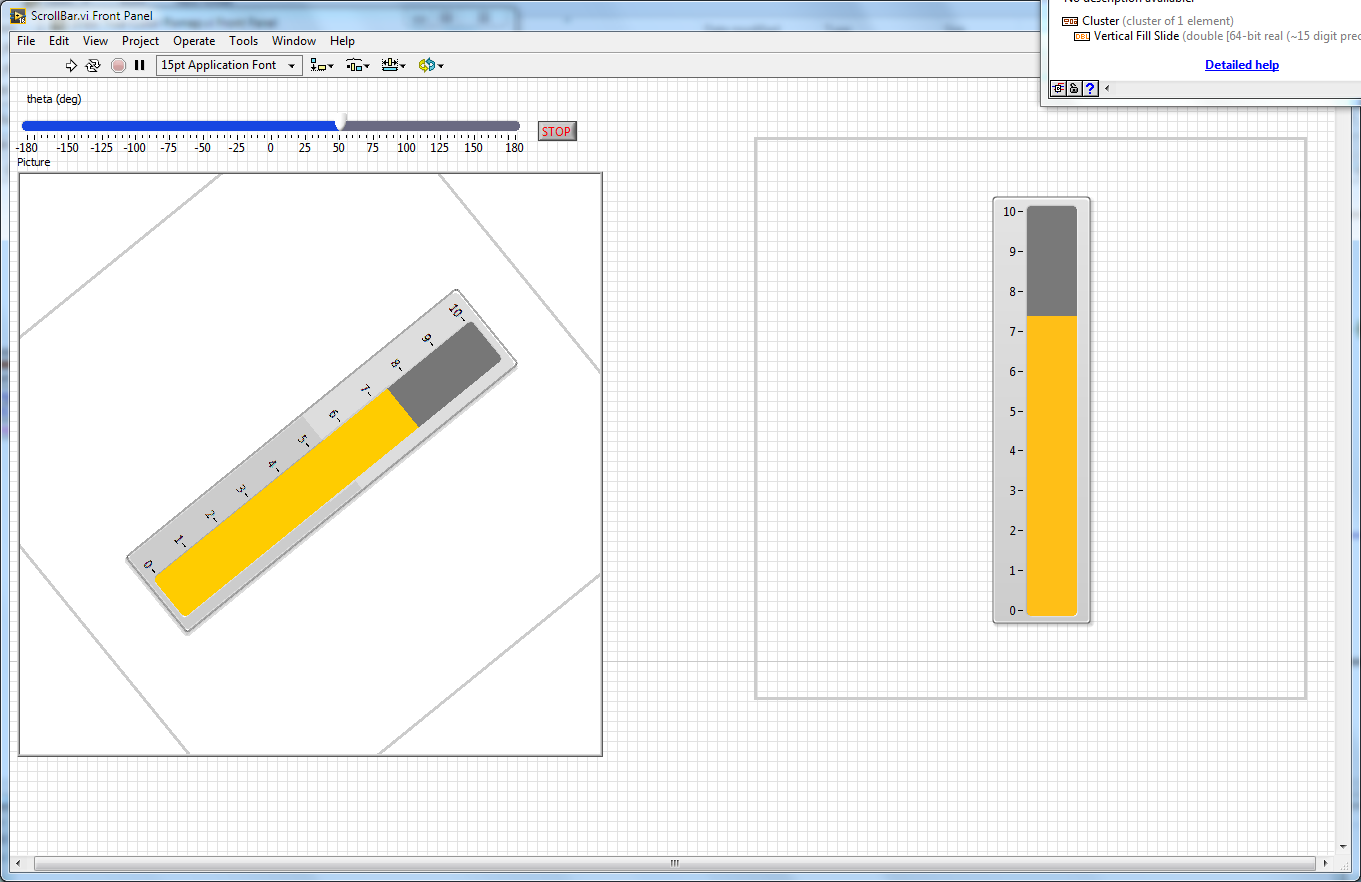Viewport: 1361px width, 882px height.
Task: Open the Help menu
Action: (342, 41)
